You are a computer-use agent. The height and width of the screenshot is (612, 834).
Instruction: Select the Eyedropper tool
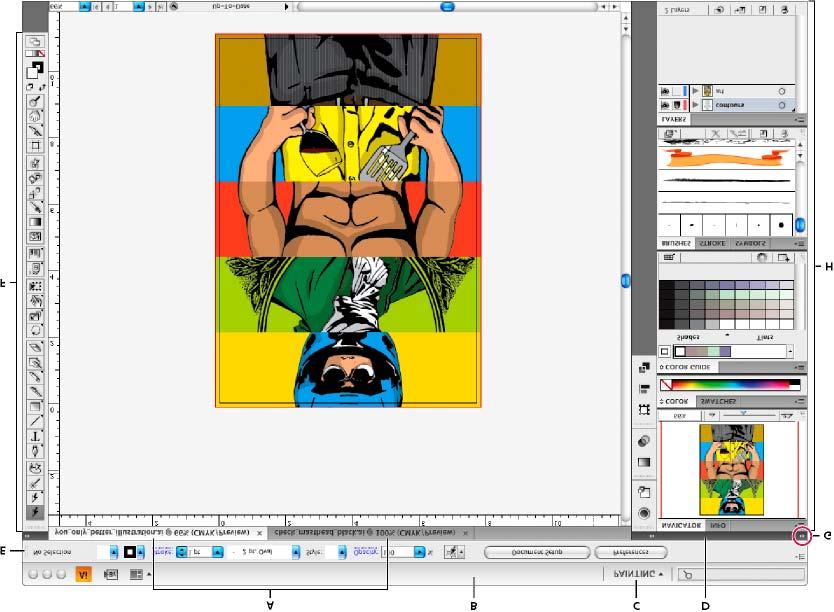35,207
